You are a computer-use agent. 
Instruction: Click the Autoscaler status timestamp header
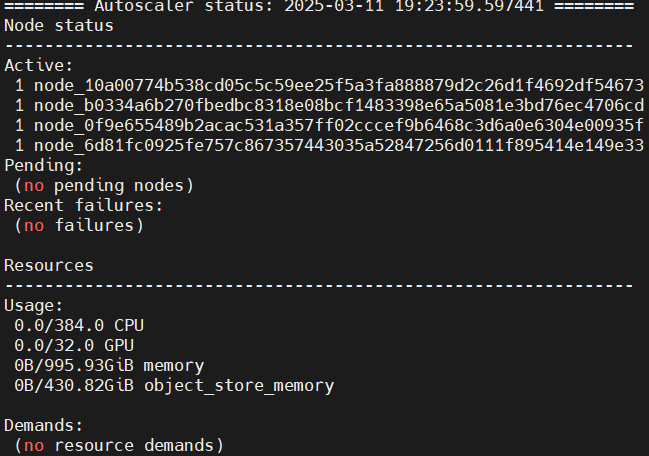tap(319, 6)
